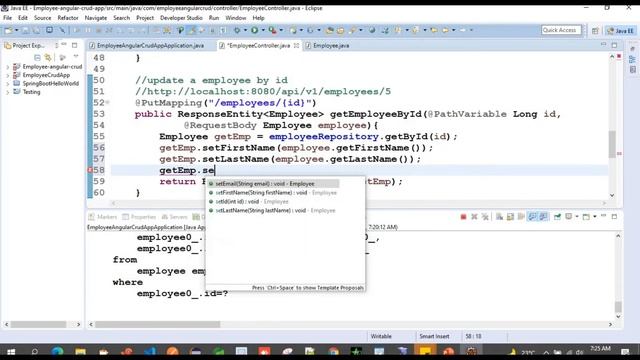Click the Remove Launch icon in console
The width and height of the screenshot is (640, 360).
(474, 217)
